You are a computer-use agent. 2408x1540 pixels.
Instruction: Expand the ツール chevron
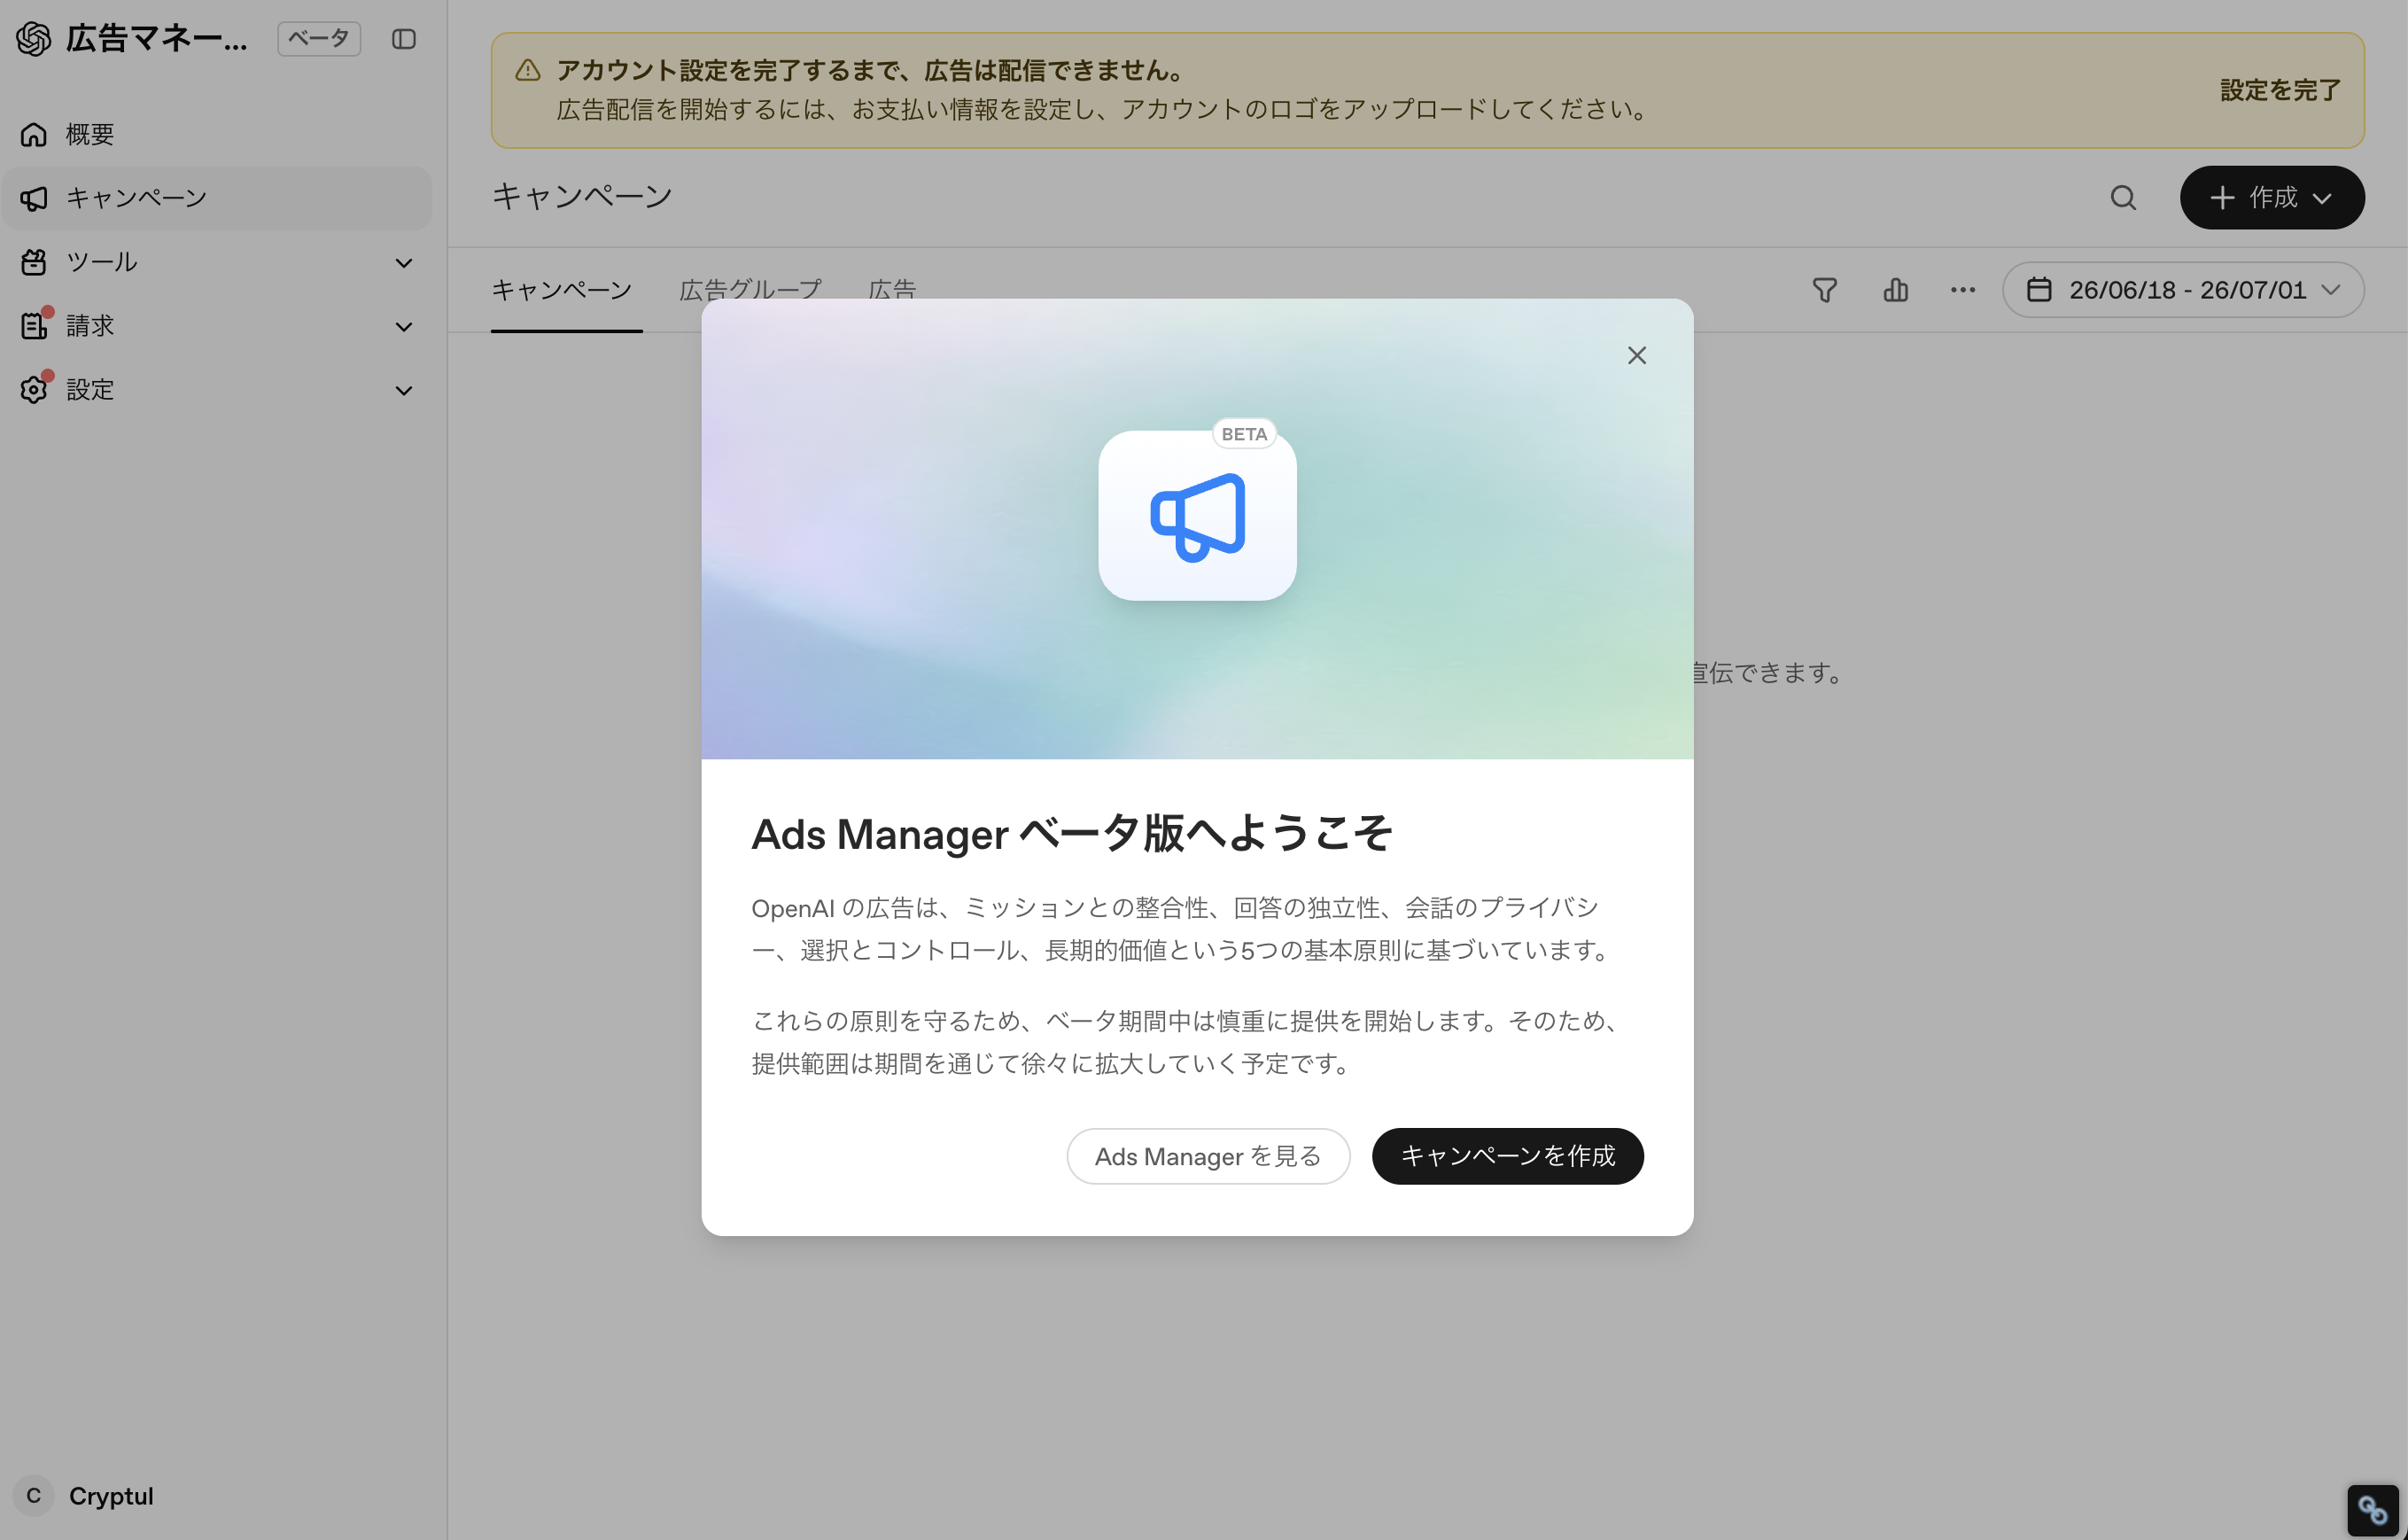coord(404,263)
